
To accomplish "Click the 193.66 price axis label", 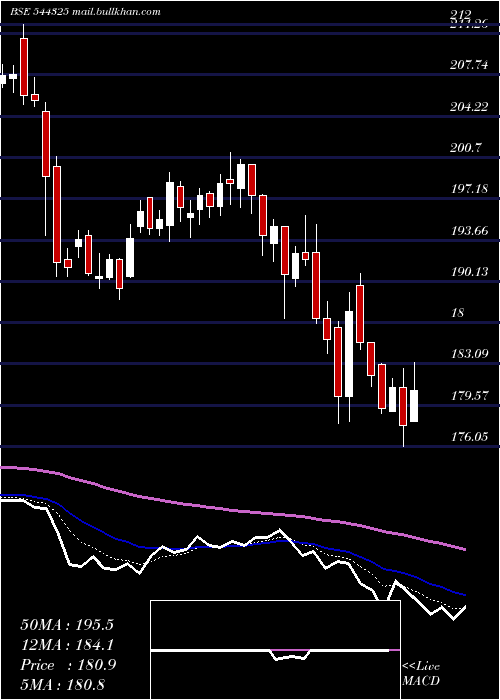I will (469, 231).
